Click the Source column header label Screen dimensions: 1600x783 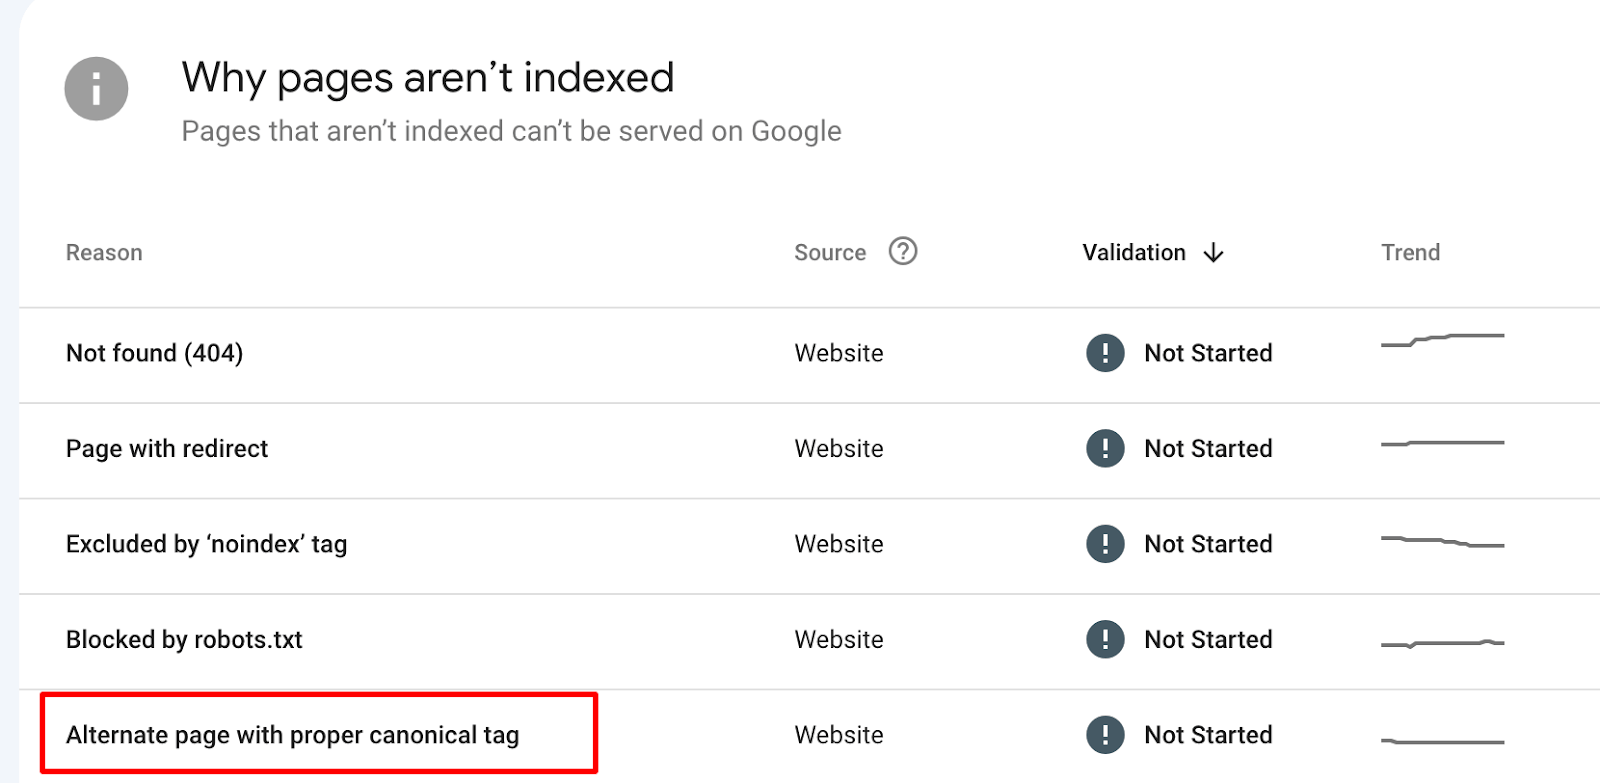(830, 253)
